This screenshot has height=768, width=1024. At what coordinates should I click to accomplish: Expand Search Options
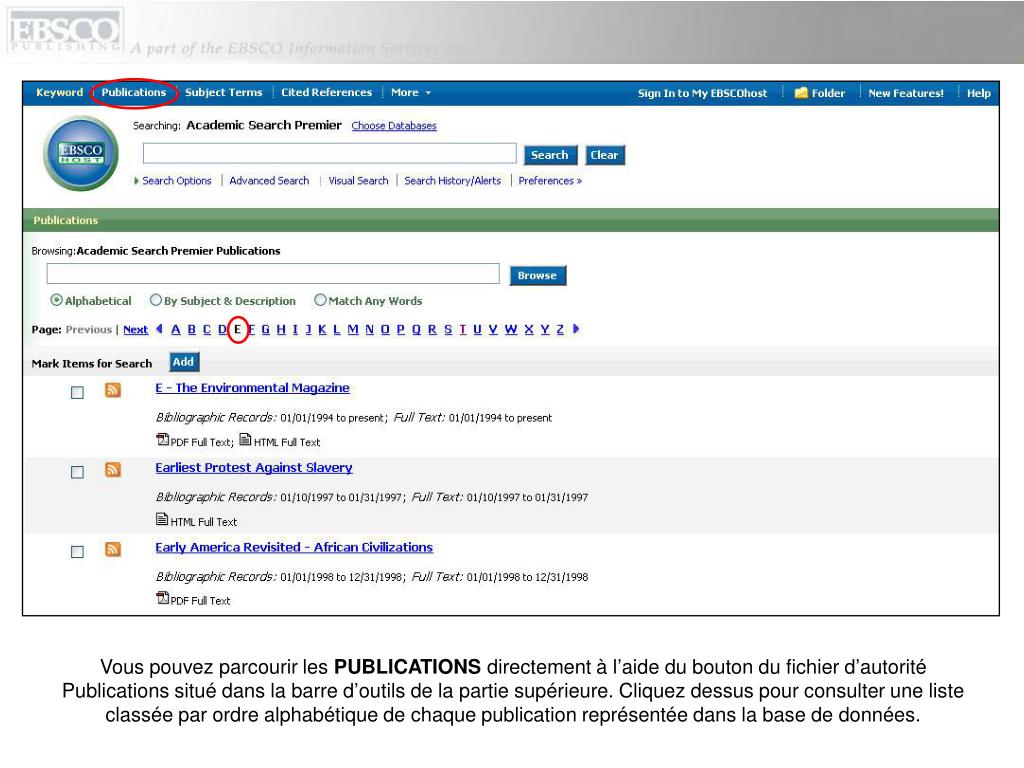[x=173, y=181]
